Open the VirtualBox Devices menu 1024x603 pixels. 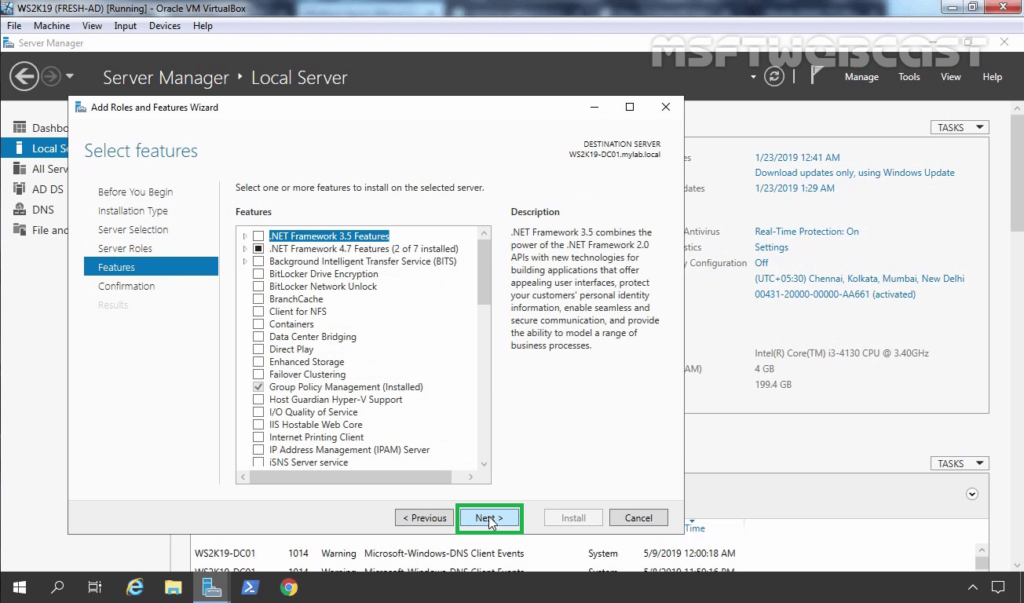click(165, 25)
